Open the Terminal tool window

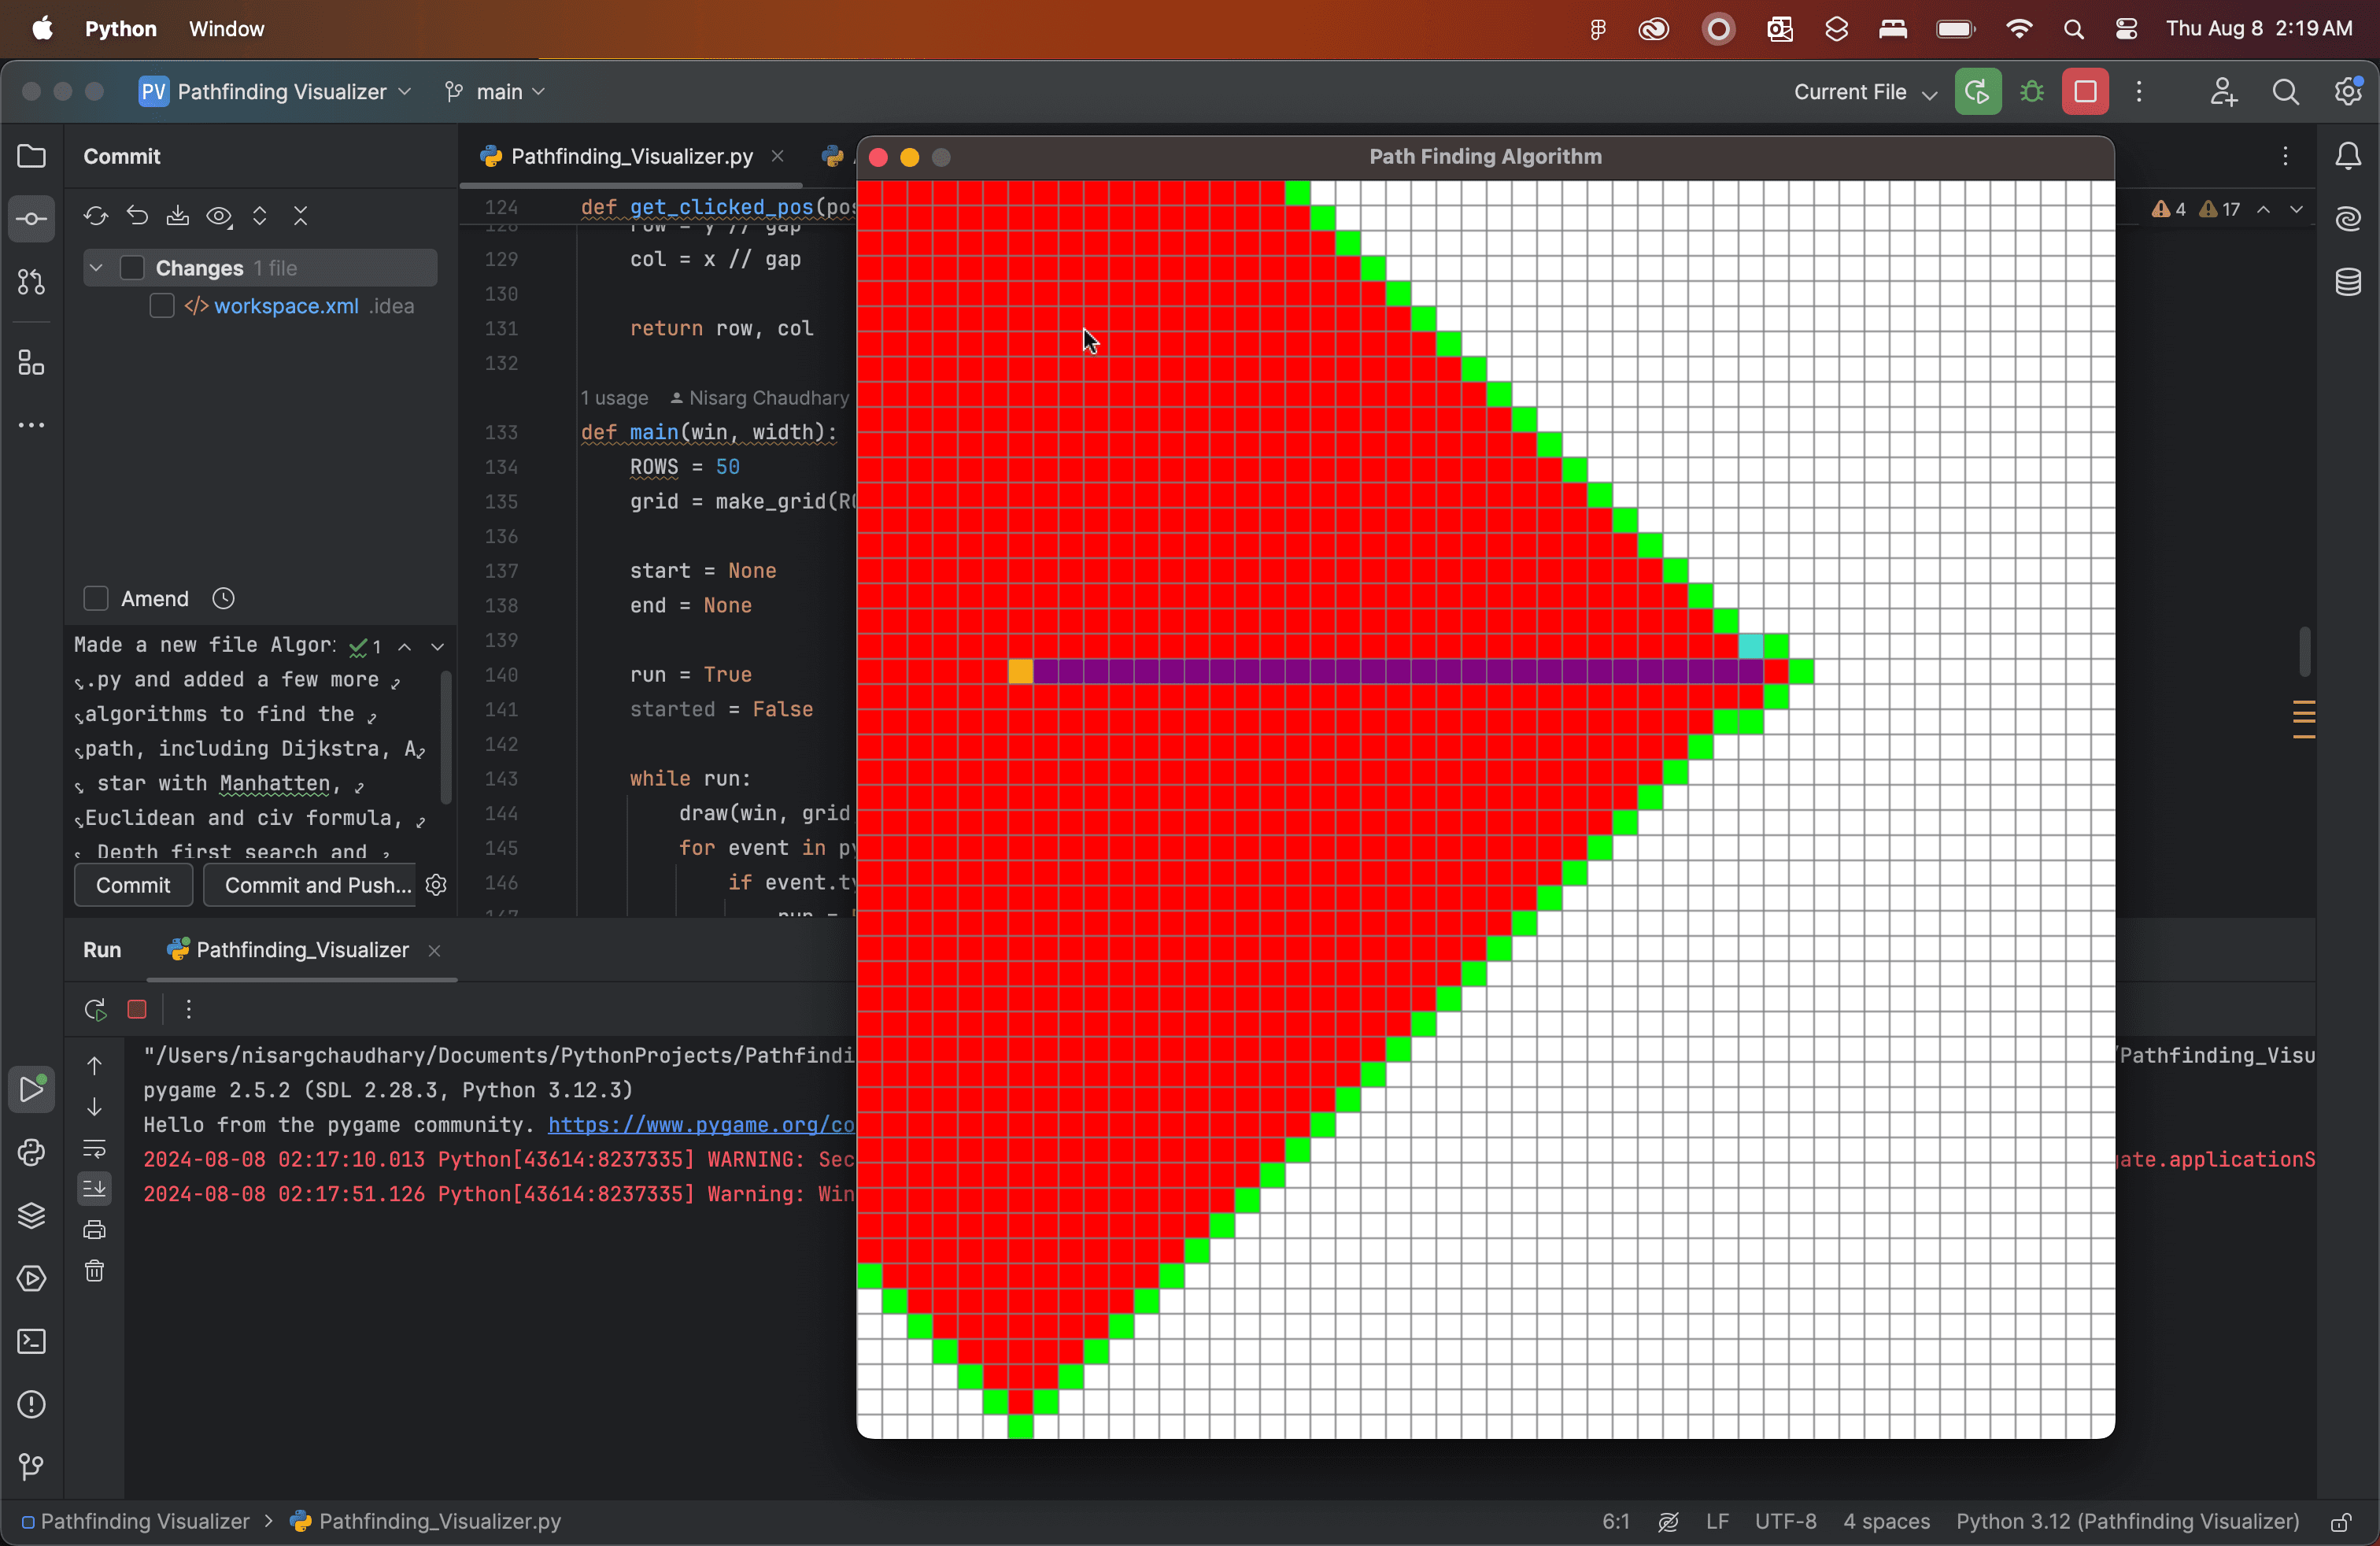pos(31,1341)
